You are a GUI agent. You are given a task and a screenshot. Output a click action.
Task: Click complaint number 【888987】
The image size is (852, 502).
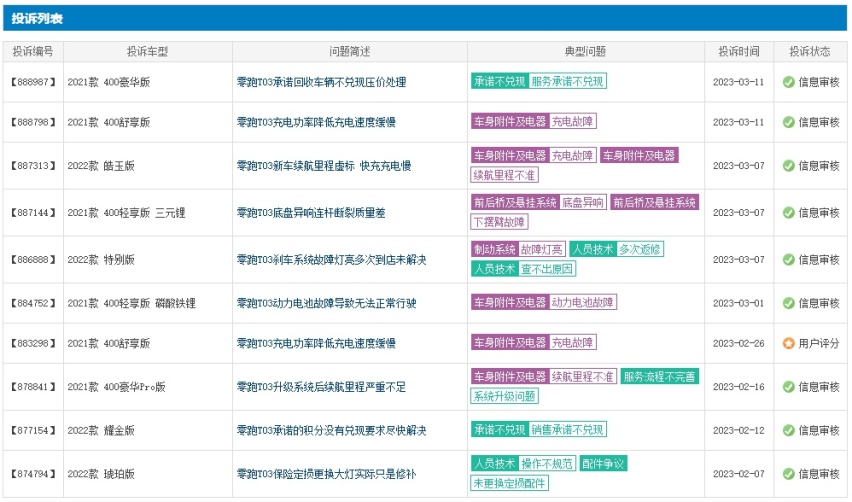33,82
